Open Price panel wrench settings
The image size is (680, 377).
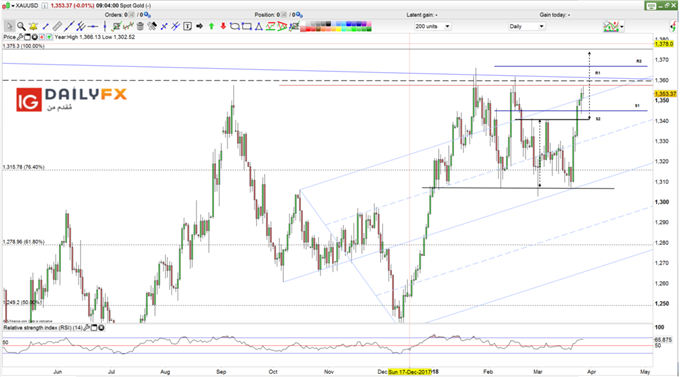click(20, 37)
